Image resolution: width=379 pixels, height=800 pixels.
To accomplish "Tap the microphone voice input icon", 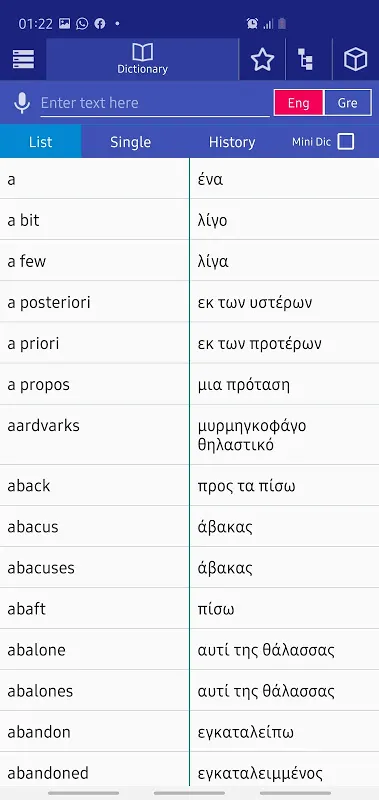I will click(x=22, y=103).
